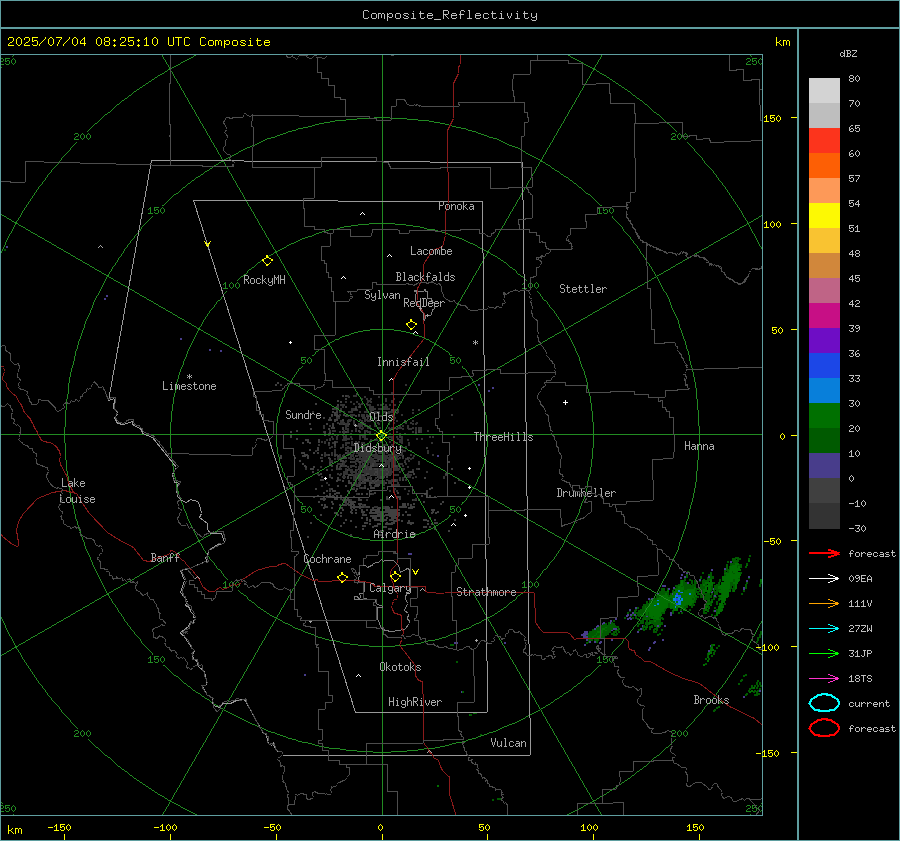Click the blue radar echo cell near Brooks

(678, 599)
